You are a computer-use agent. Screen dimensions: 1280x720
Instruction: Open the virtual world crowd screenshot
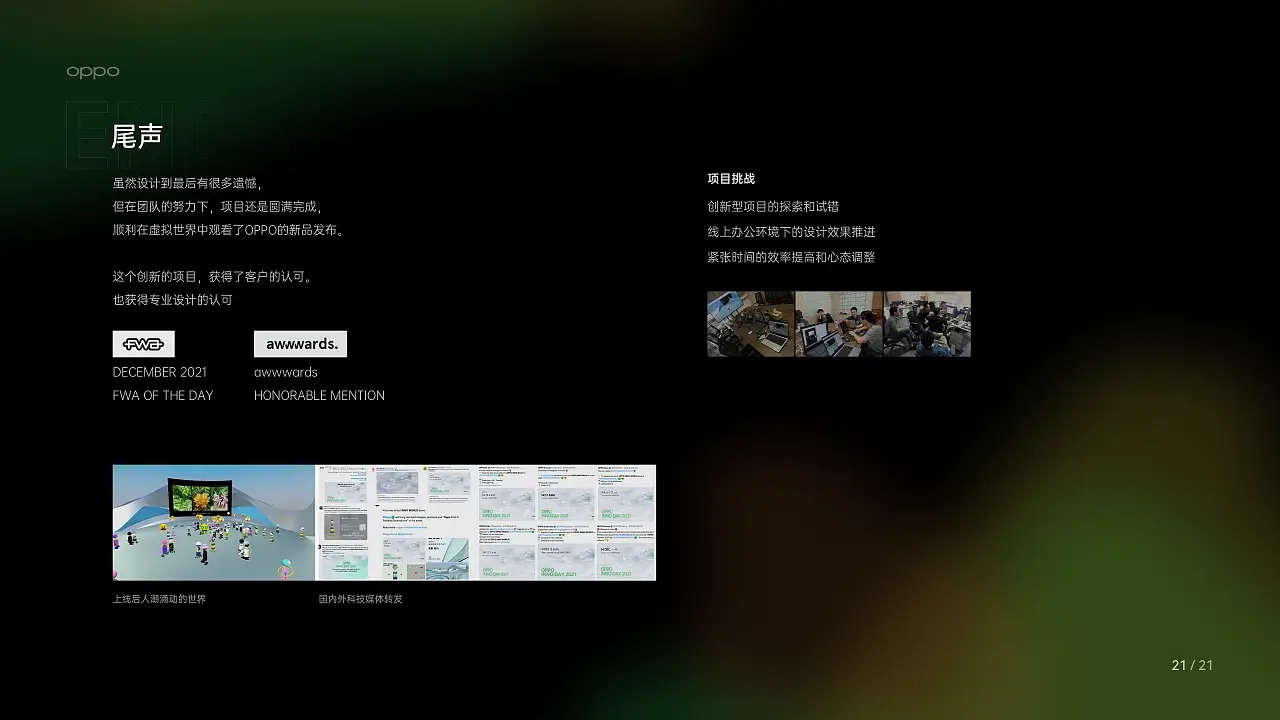click(x=214, y=522)
